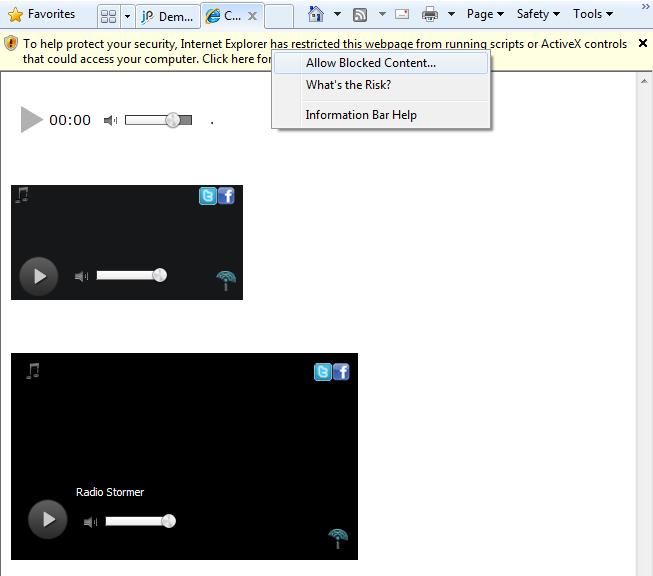The image size is (653, 576).
Task: Start playback in Radio Stormer player
Action: 48,519
